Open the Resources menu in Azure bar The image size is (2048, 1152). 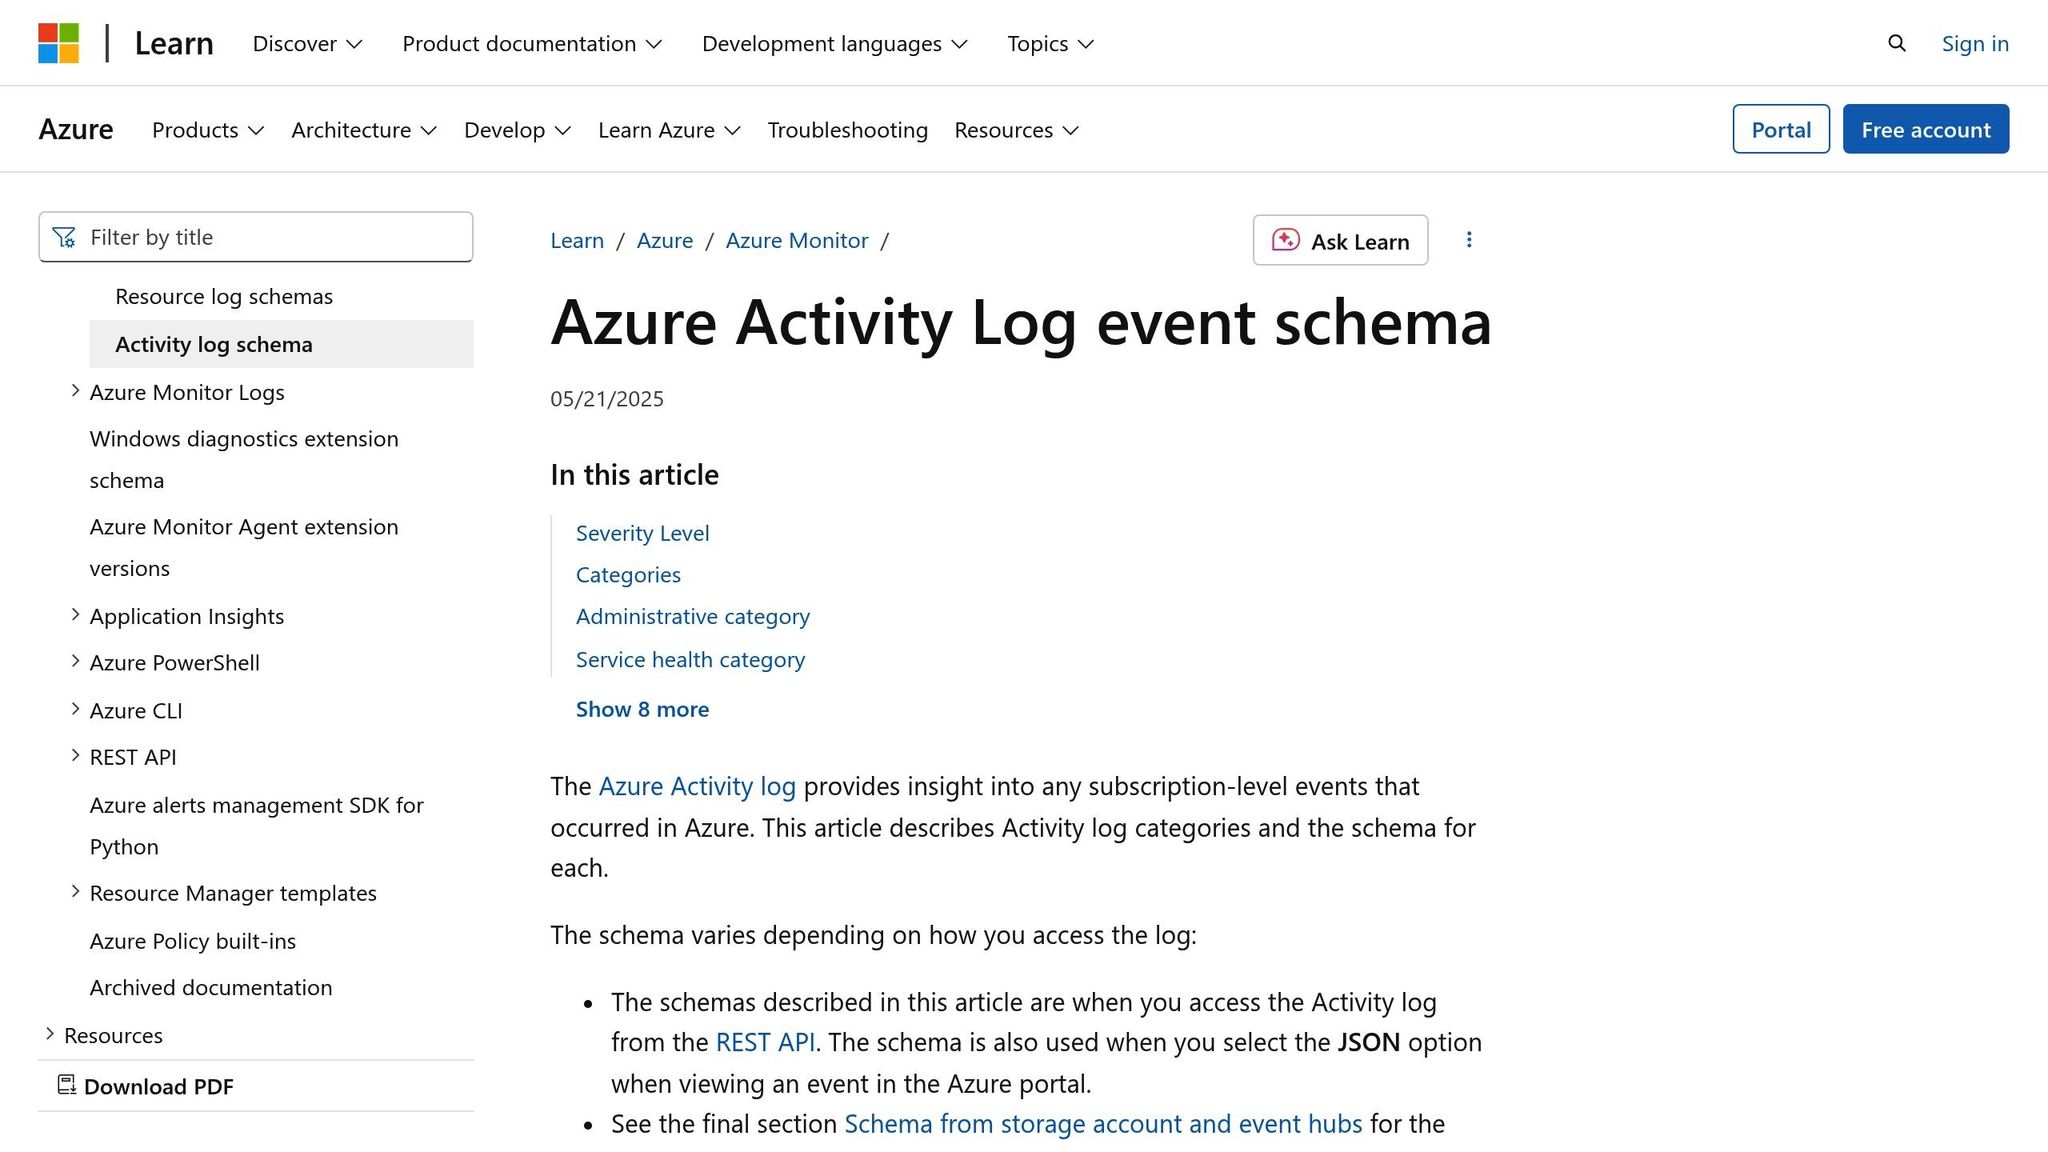[1017, 130]
